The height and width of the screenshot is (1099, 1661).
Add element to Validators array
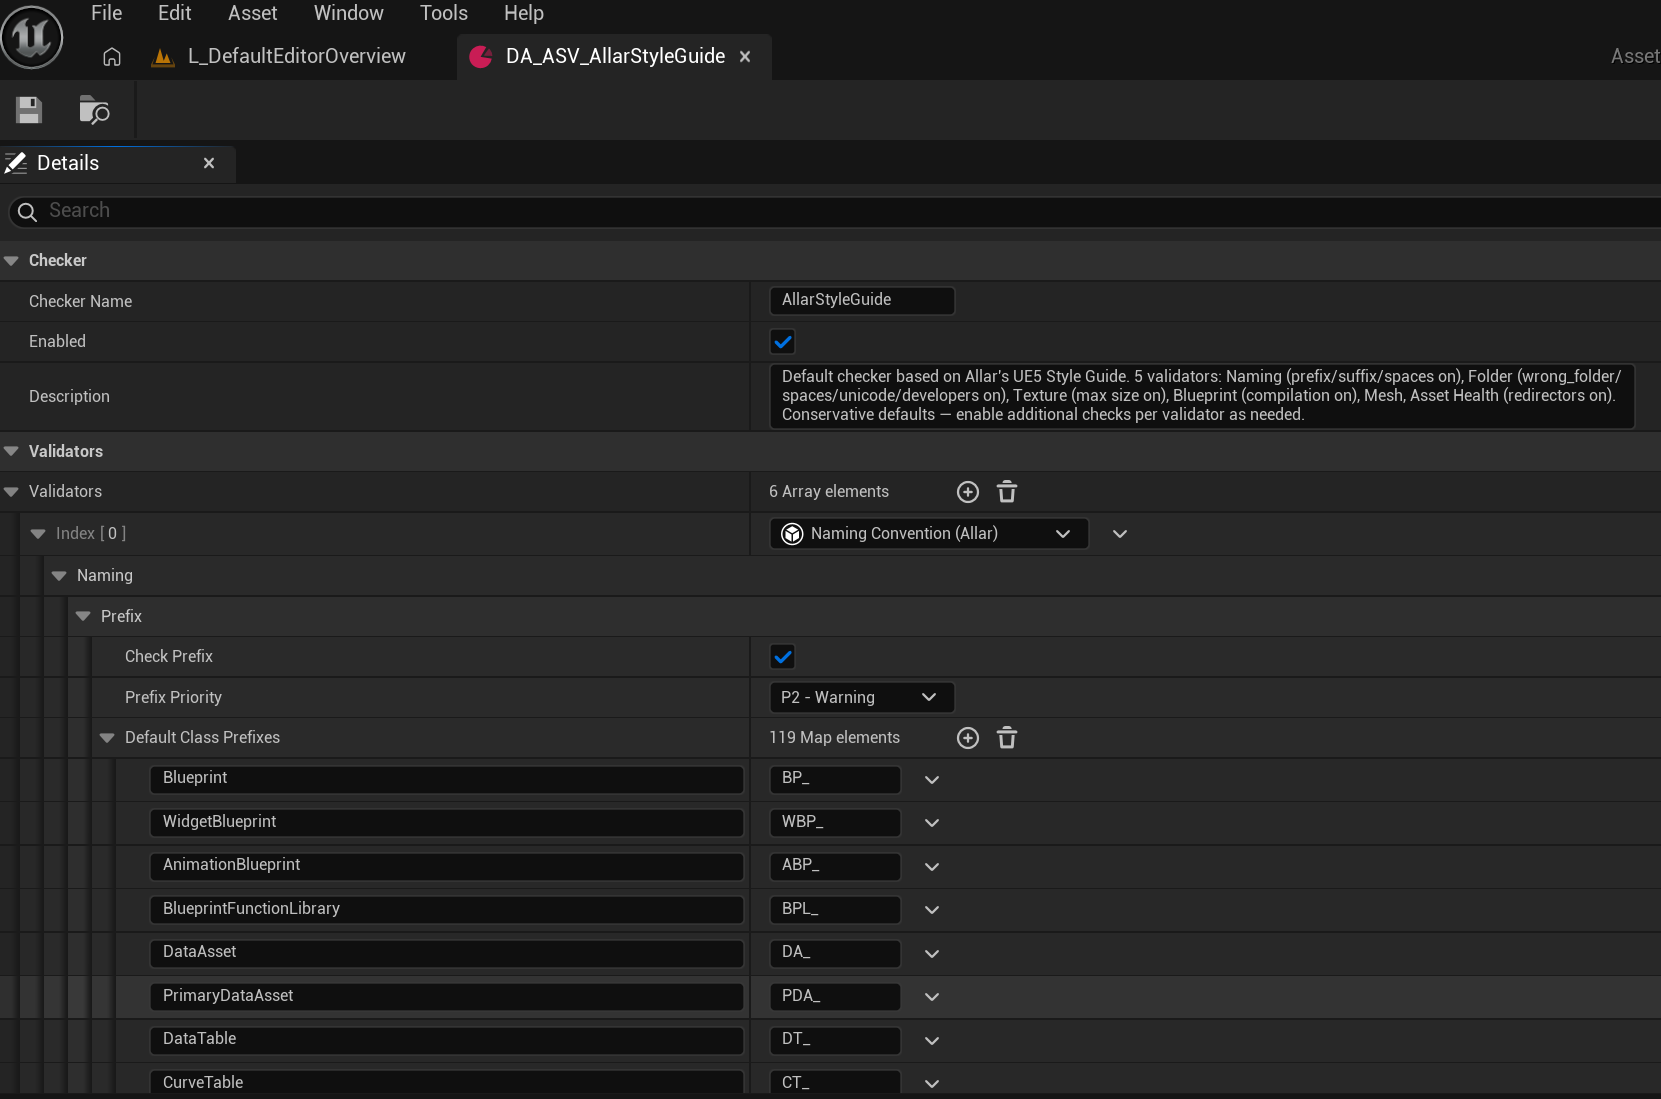click(968, 492)
